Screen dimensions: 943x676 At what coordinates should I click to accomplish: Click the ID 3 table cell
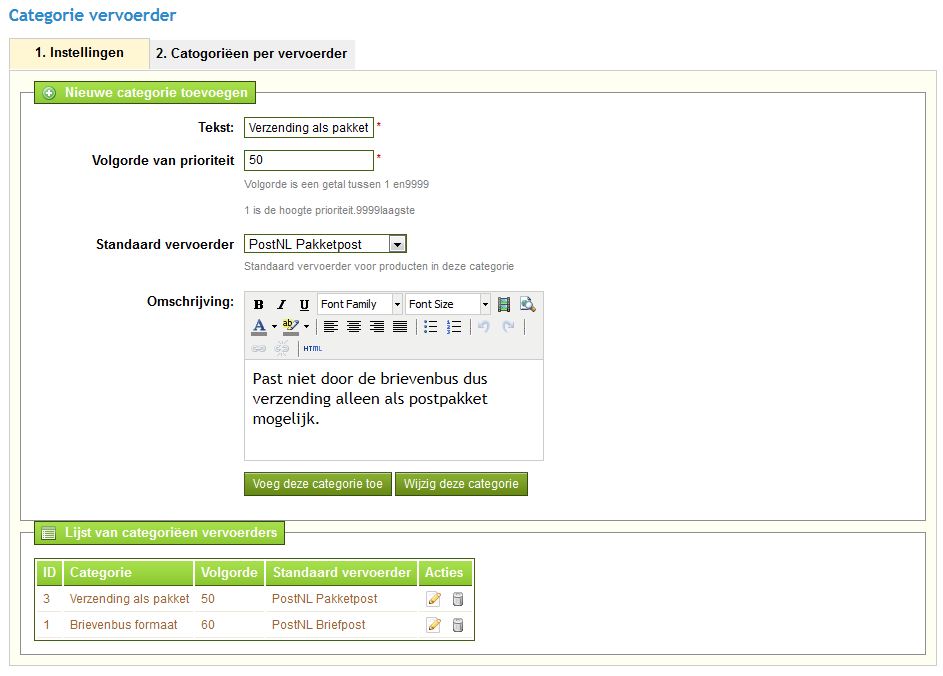pos(47,599)
